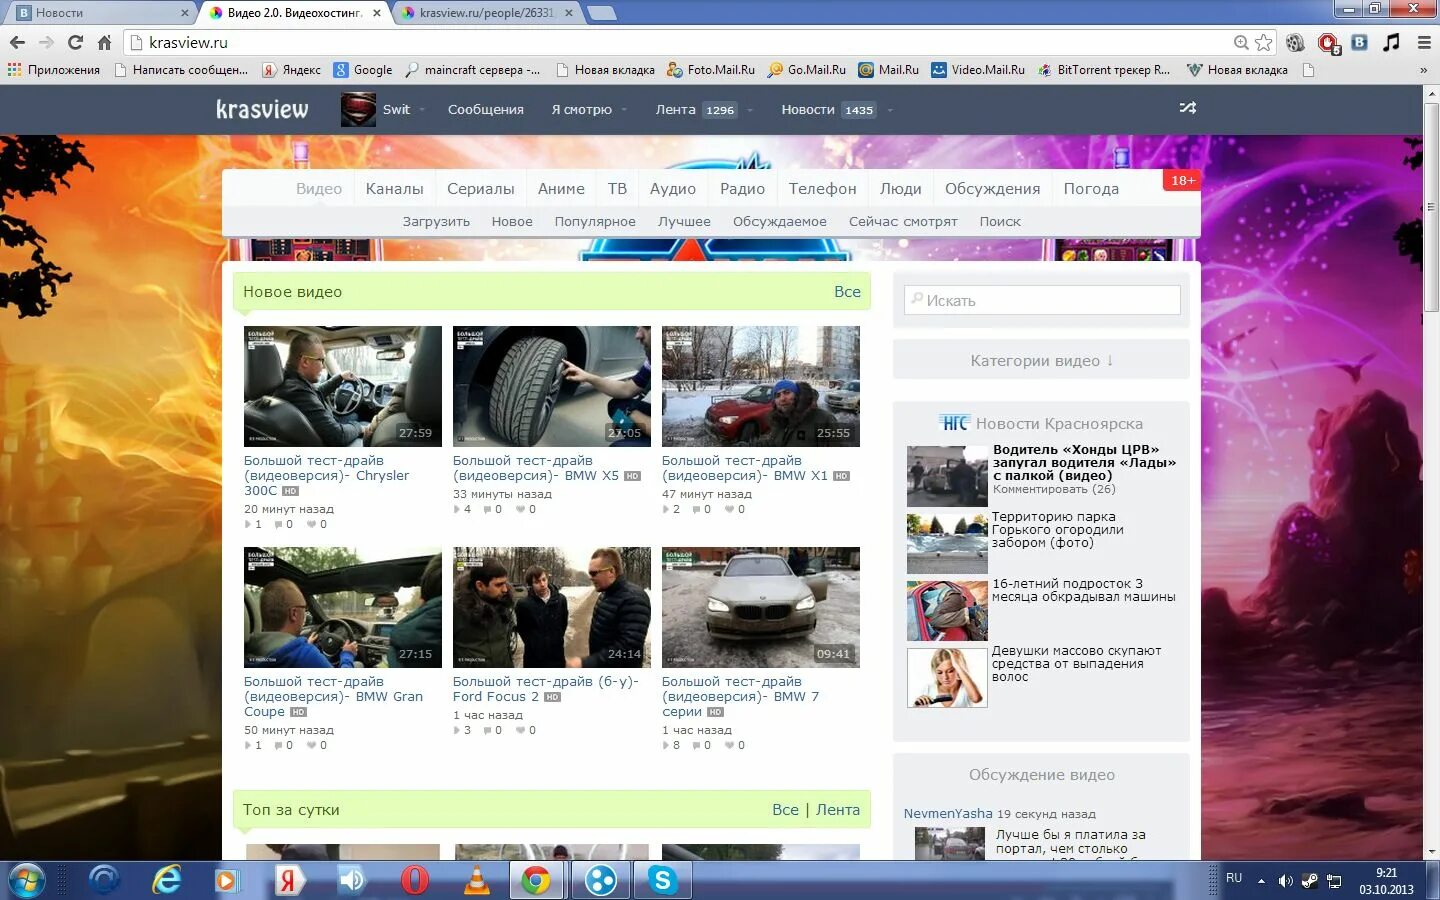Open the Погода section

pos(1091,189)
